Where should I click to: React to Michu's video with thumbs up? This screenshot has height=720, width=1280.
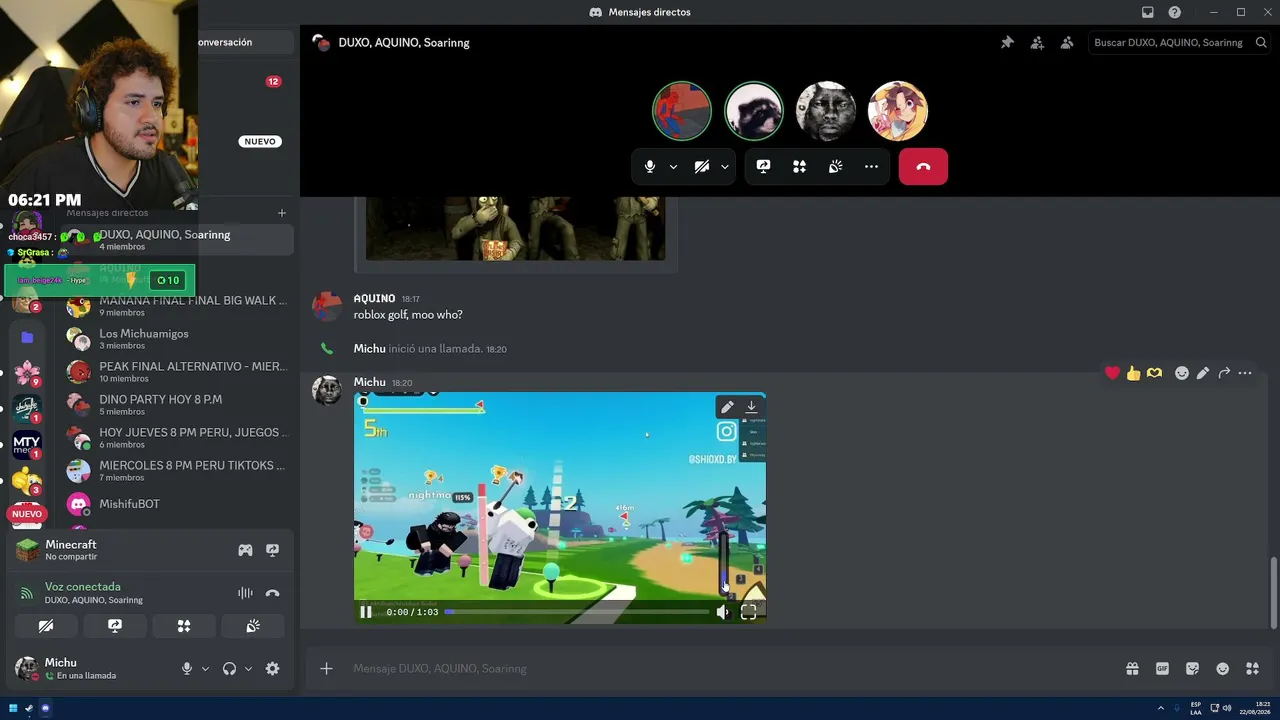pyautogui.click(x=1133, y=373)
